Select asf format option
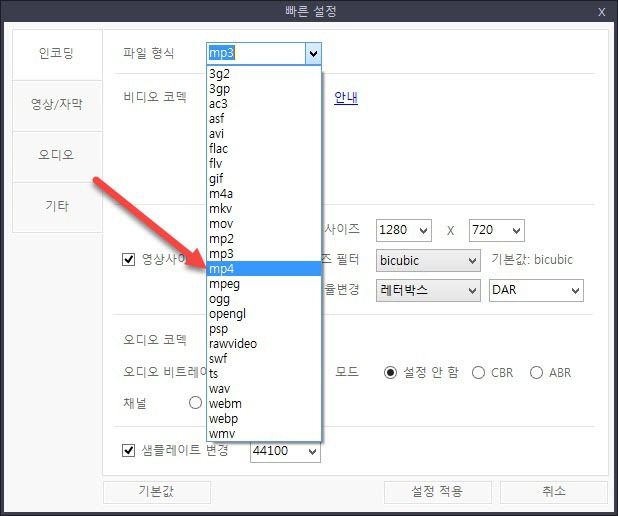Image resolution: width=618 pixels, height=516 pixels. pos(264,119)
